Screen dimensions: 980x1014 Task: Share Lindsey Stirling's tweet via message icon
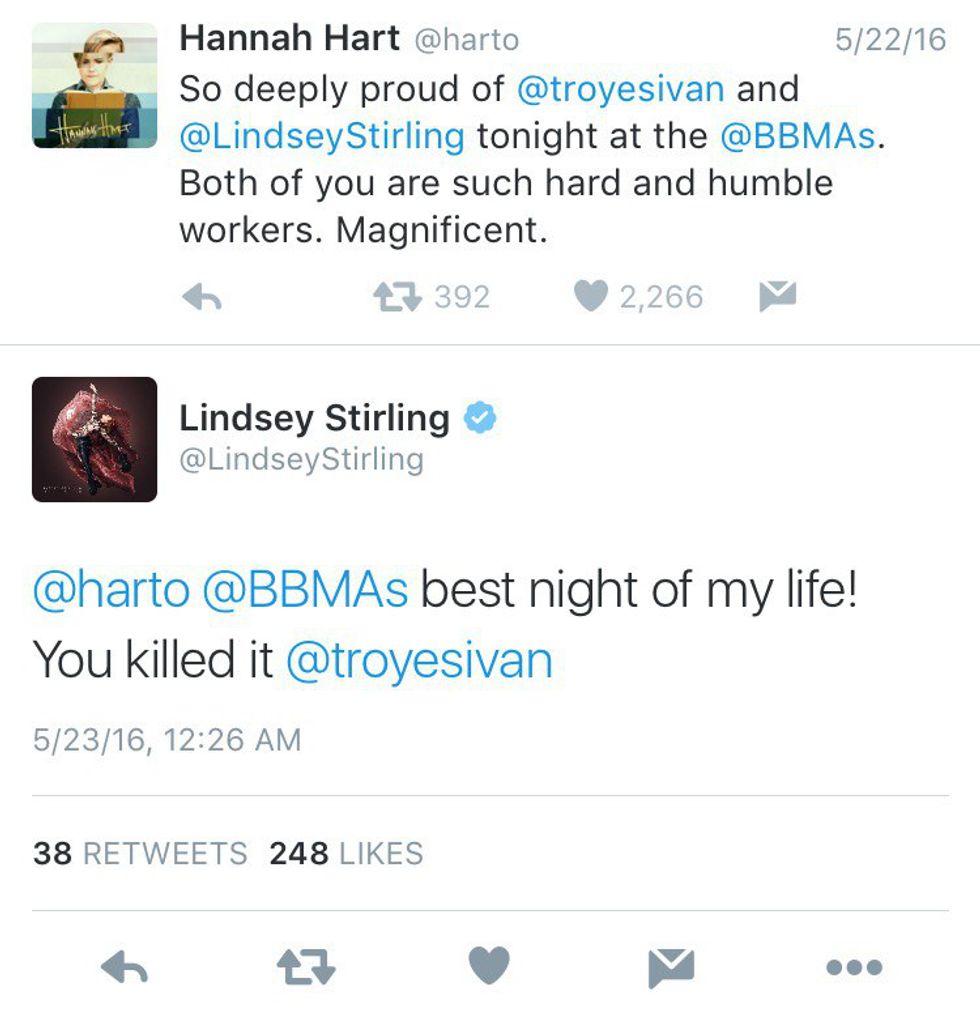(x=671, y=968)
